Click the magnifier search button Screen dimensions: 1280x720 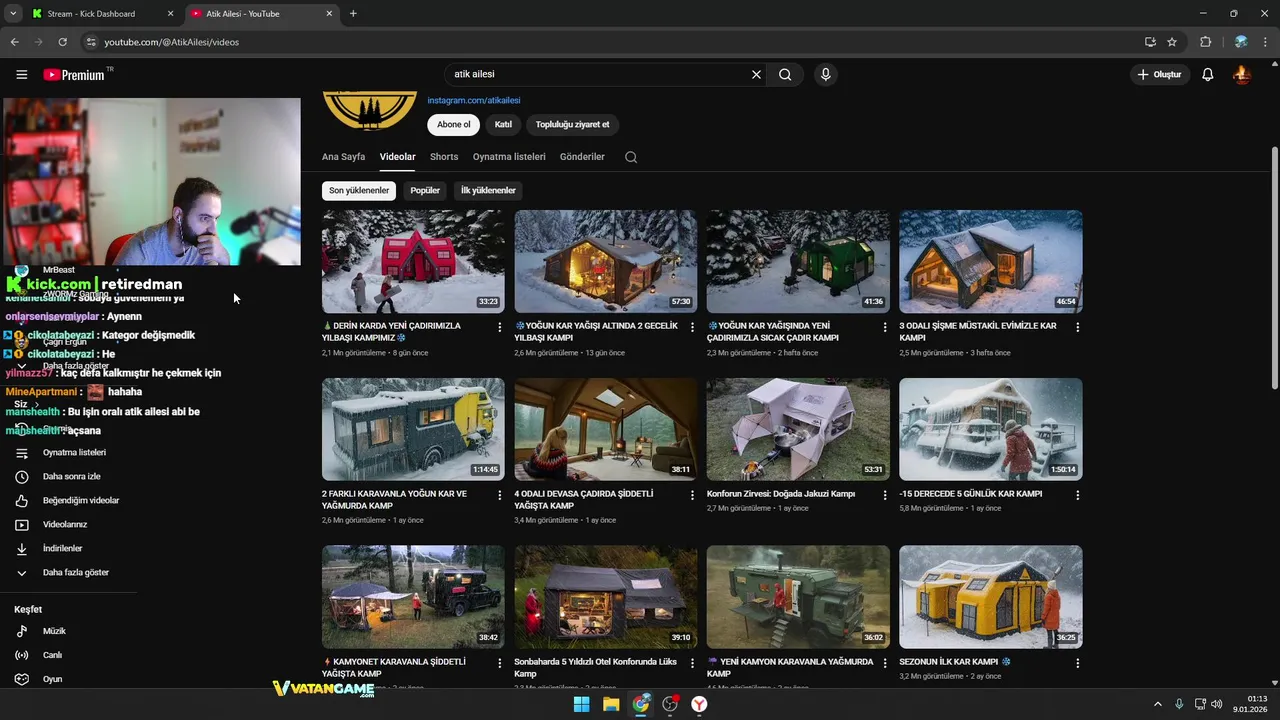pos(785,74)
